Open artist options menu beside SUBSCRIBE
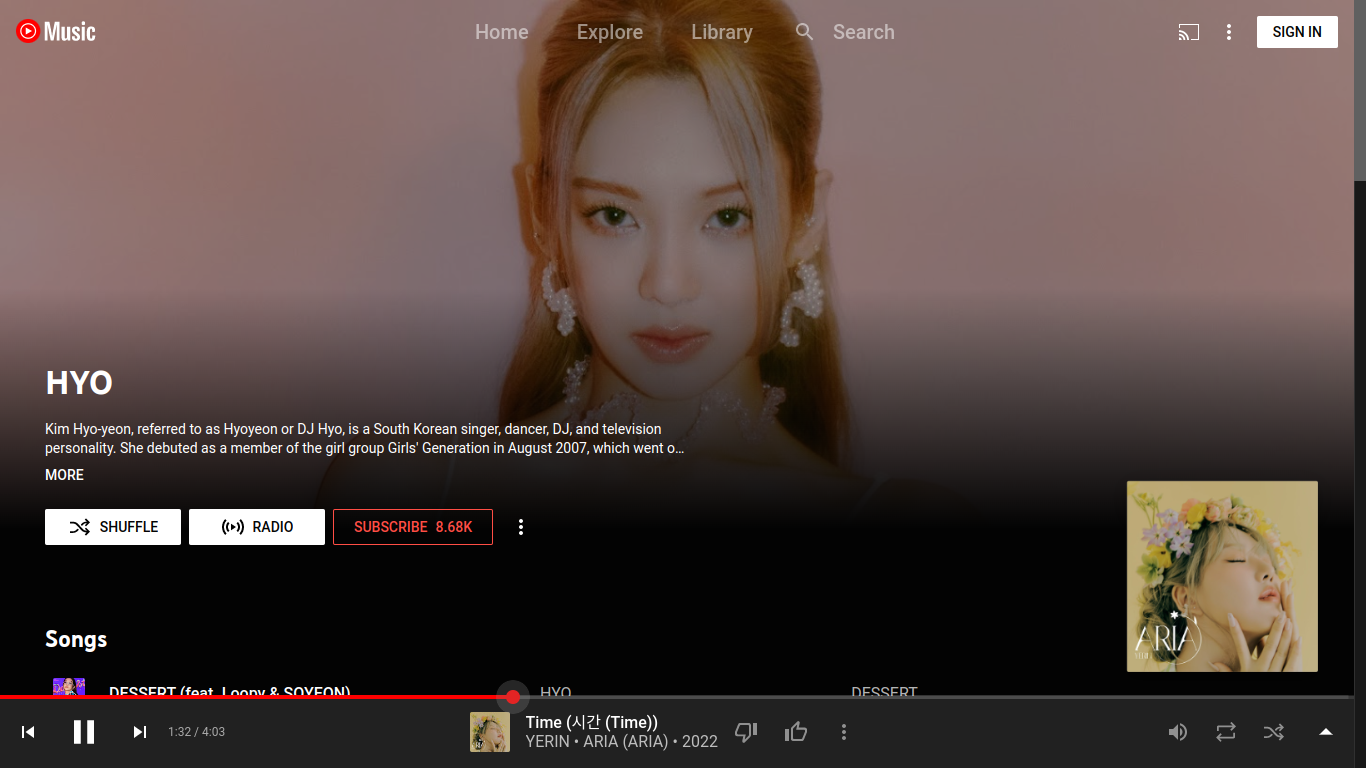 (520, 527)
